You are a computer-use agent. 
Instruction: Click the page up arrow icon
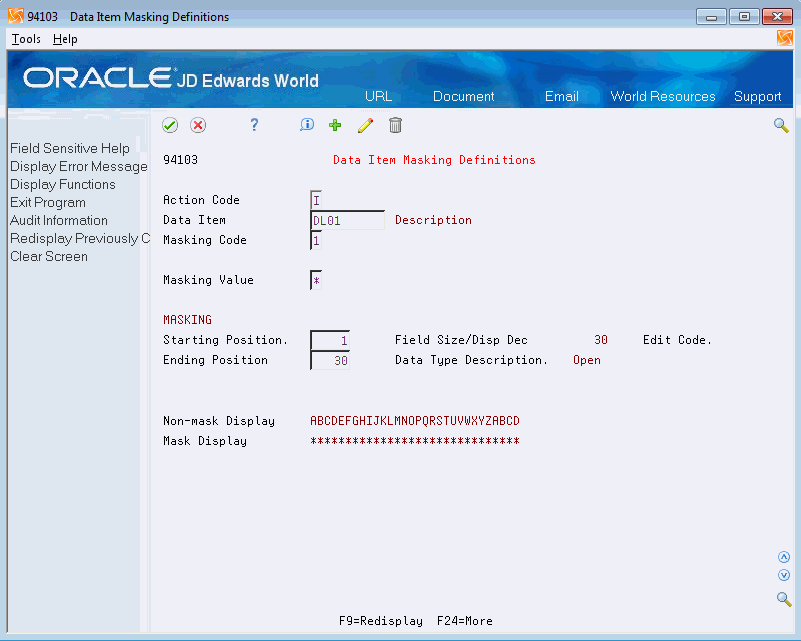[x=784, y=557]
